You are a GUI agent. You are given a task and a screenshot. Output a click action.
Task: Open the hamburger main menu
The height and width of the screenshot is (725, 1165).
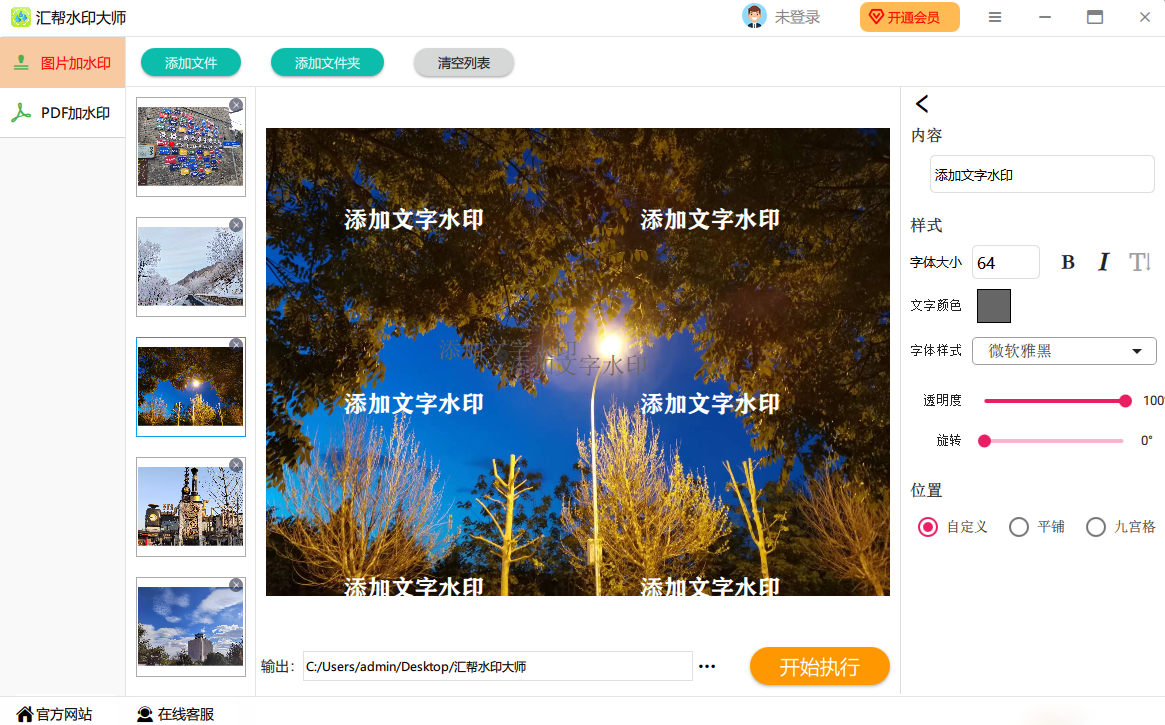tap(995, 17)
